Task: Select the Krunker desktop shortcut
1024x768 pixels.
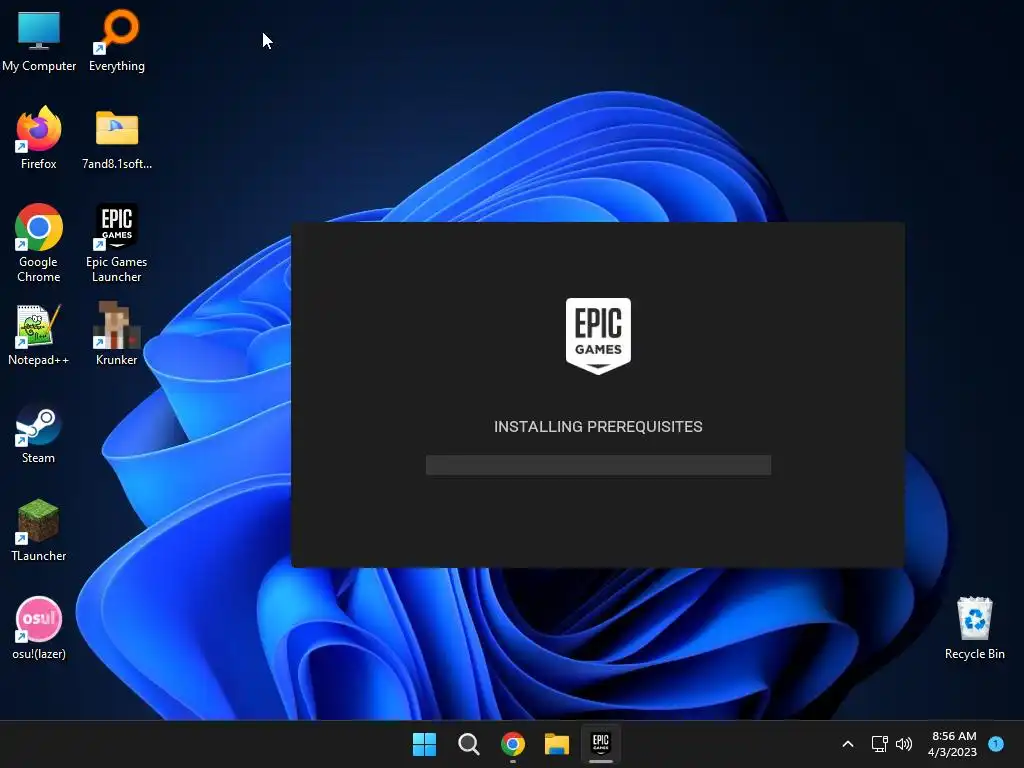Action: 117,334
